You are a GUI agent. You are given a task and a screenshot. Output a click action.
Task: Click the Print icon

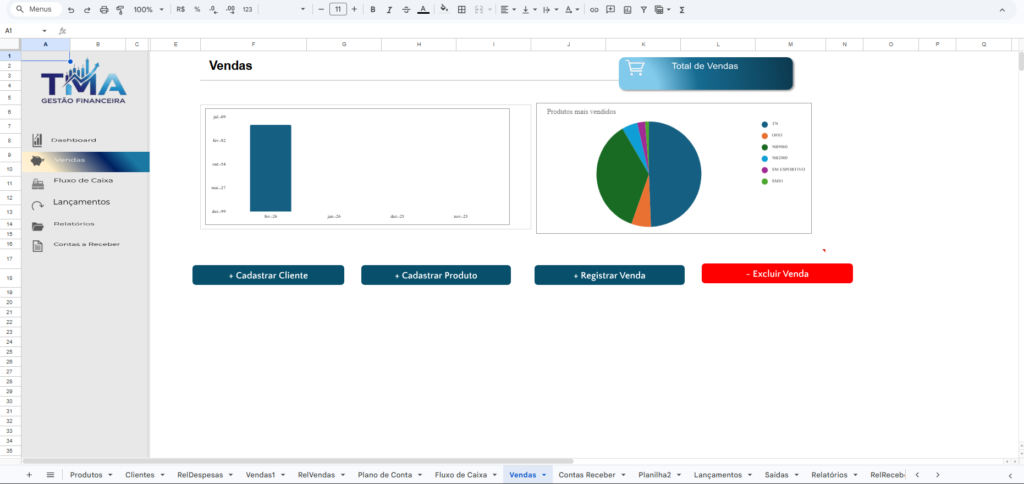(x=103, y=9)
